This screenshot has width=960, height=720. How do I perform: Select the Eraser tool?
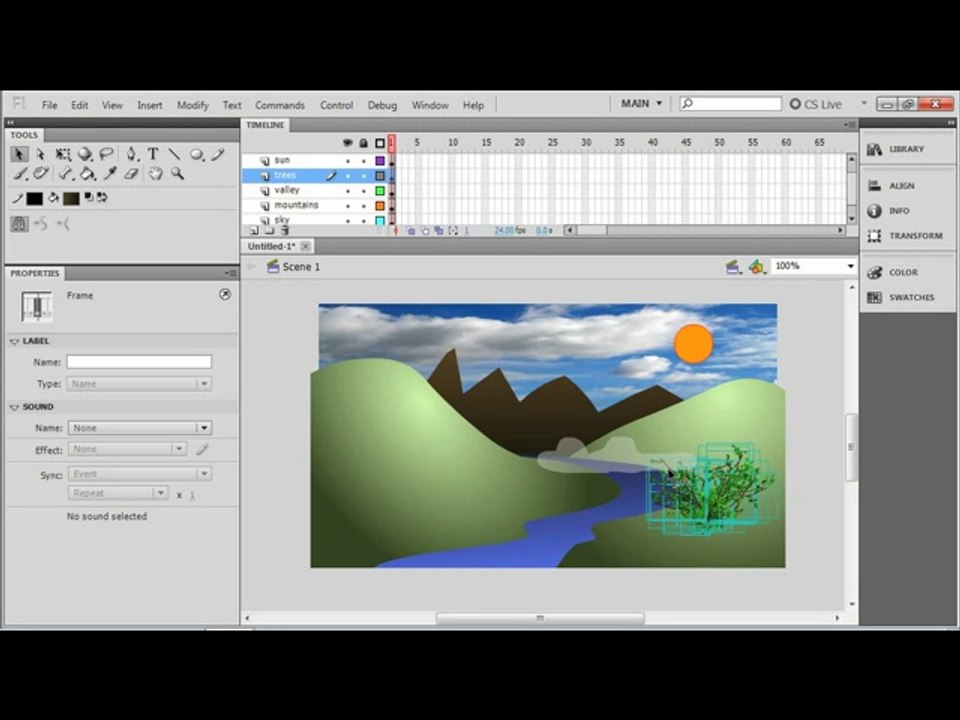[x=132, y=174]
